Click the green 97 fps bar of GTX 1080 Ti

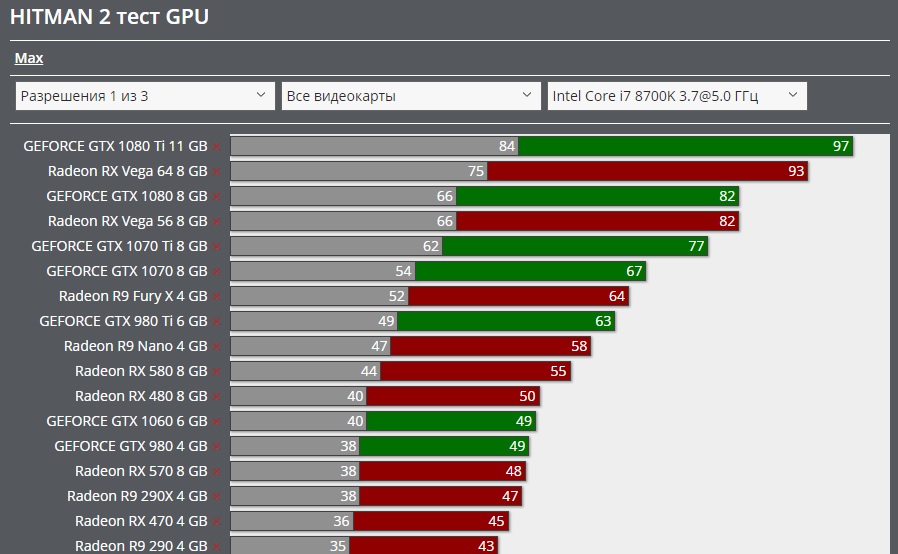pyautogui.click(x=686, y=146)
